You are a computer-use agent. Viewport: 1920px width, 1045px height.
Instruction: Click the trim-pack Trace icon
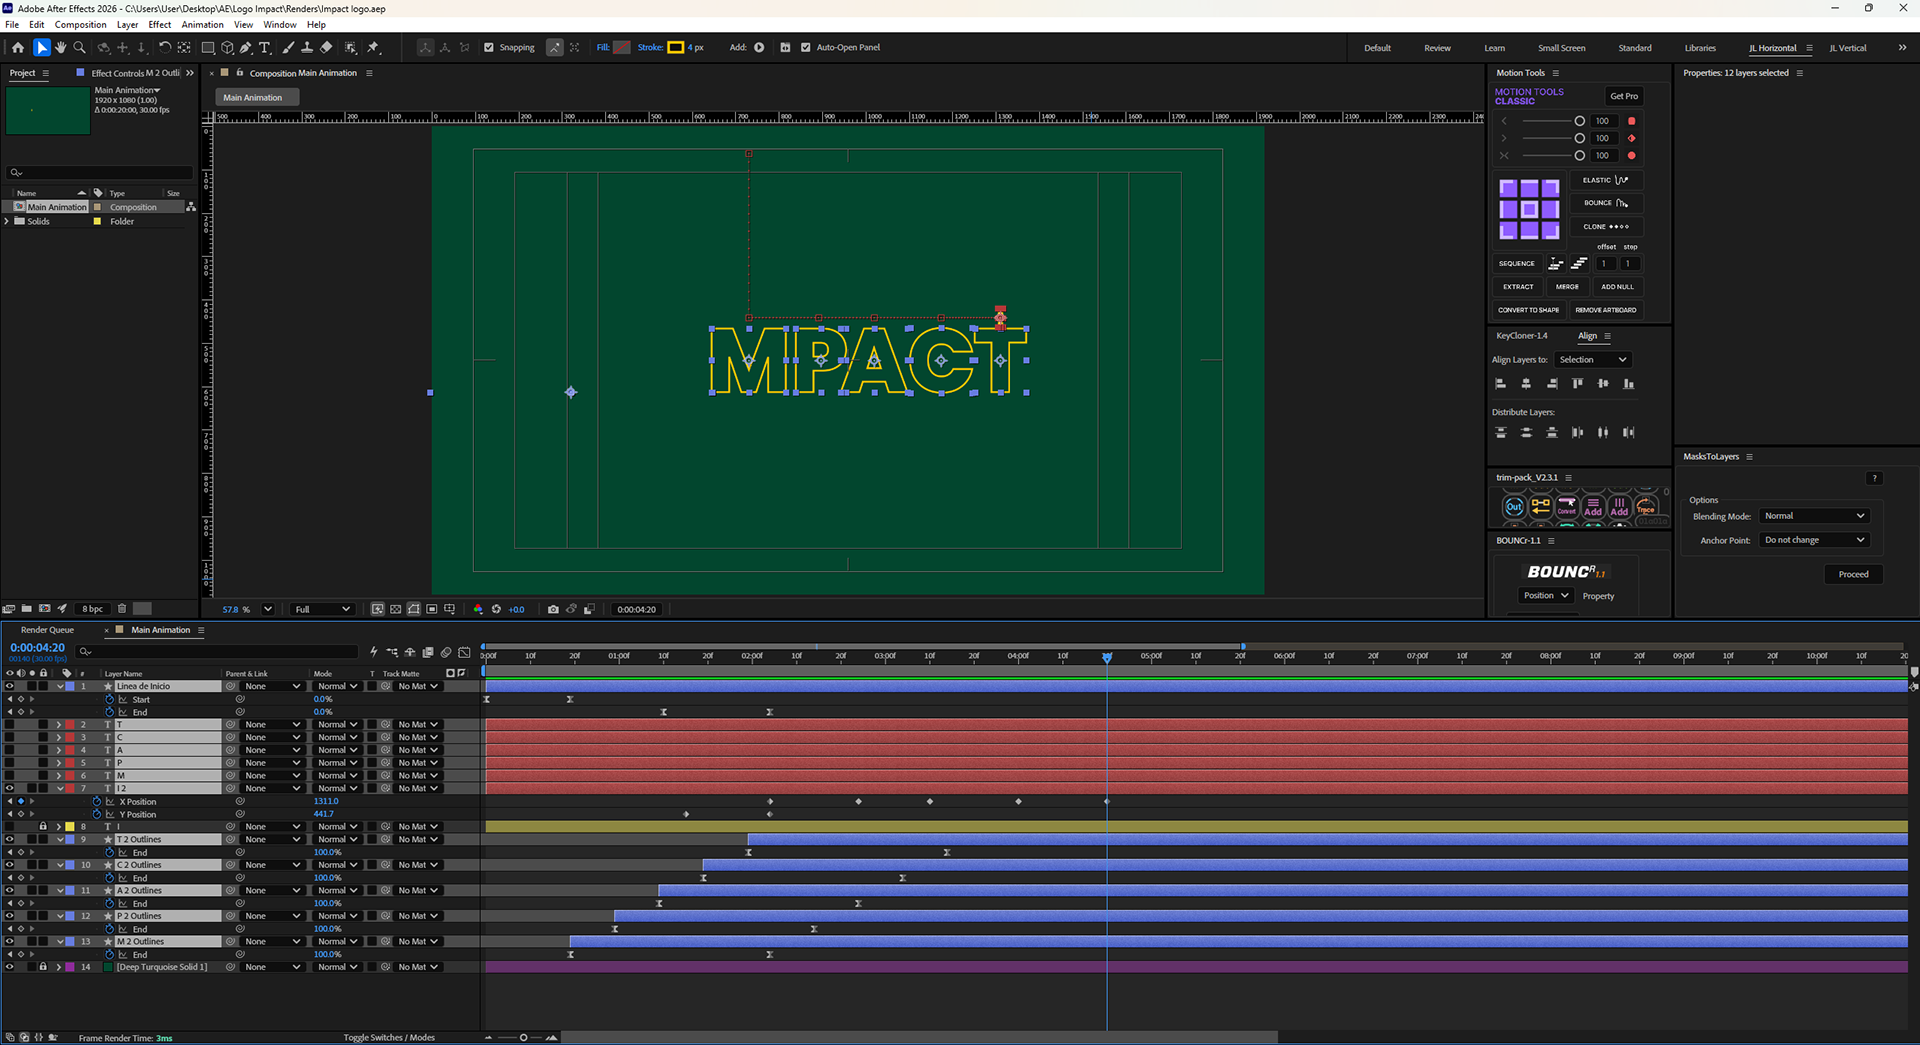[x=1645, y=507]
